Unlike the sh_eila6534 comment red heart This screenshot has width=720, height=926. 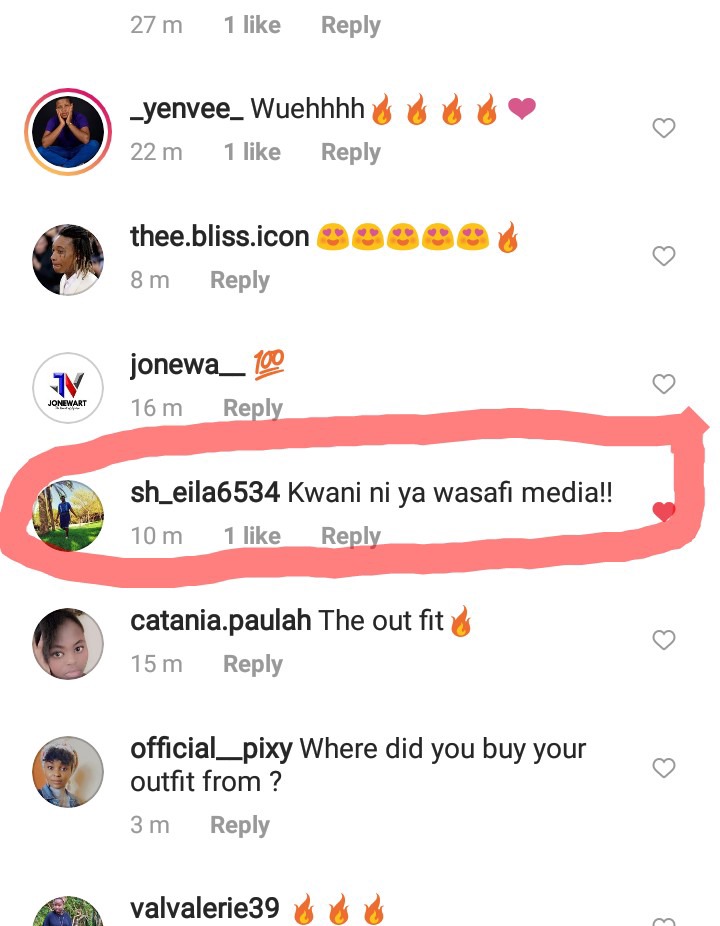coord(663,511)
